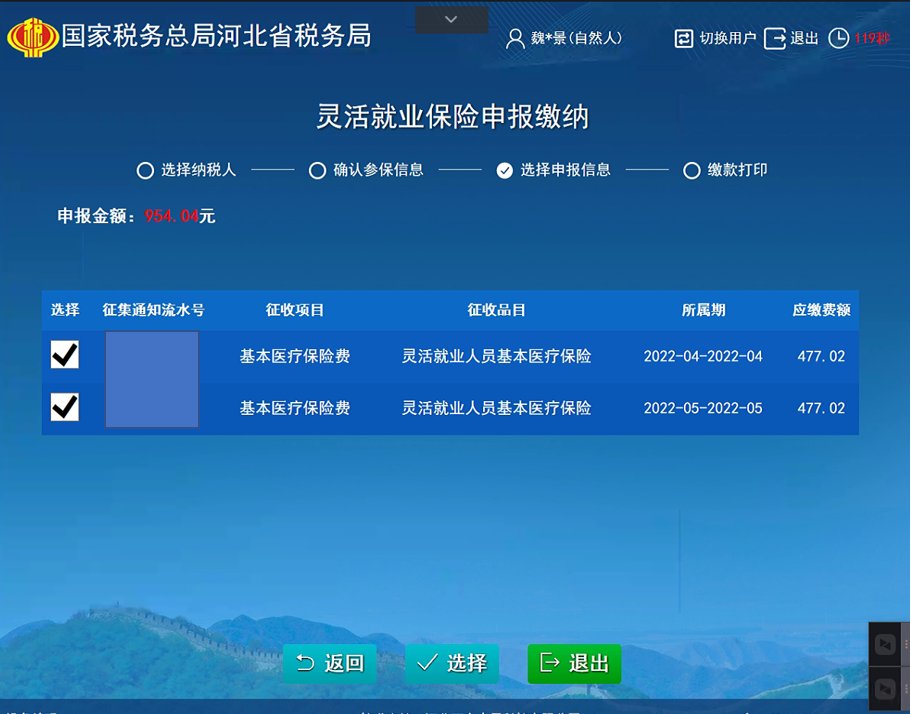Uncheck the 2022-04 period row checkbox

[x=64, y=354]
